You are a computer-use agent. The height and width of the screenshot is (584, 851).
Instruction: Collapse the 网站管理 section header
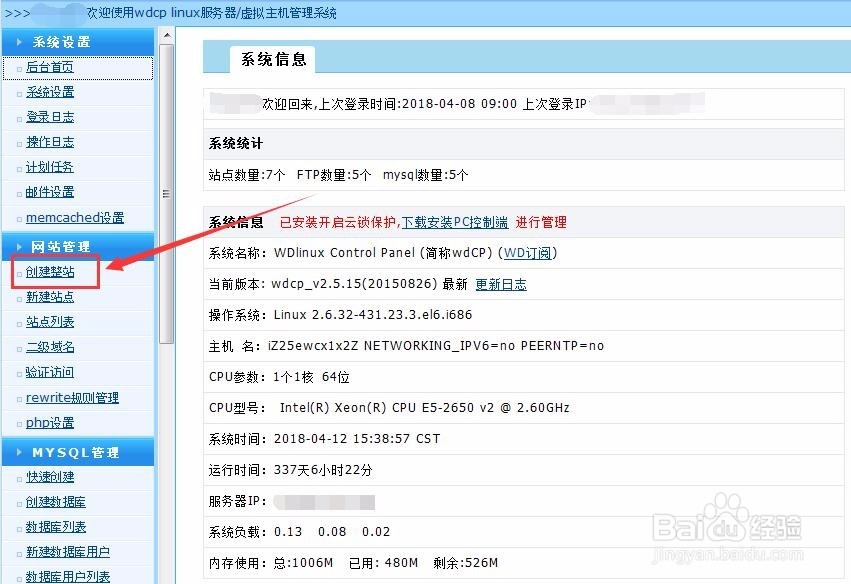pos(78,246)
